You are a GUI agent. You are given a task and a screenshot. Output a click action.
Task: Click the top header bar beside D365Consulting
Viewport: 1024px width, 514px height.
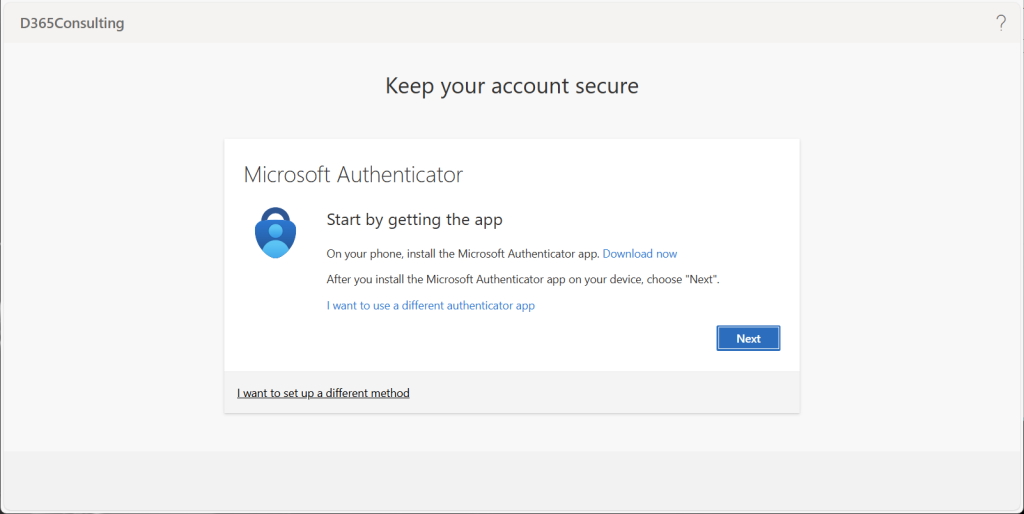pyautogui.click(x=500, y=23)
